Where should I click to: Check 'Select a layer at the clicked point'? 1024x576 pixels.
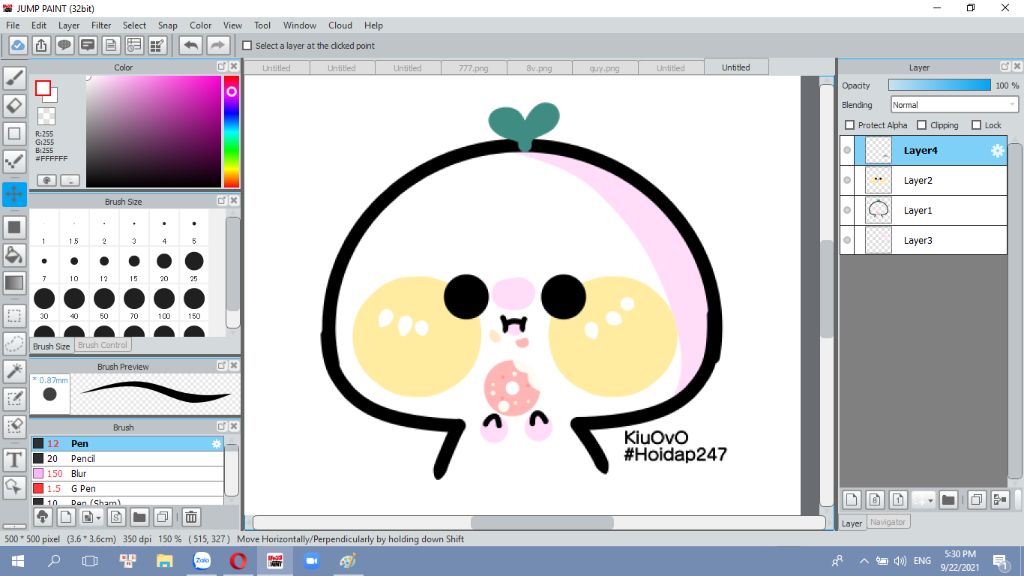[247, 46]
